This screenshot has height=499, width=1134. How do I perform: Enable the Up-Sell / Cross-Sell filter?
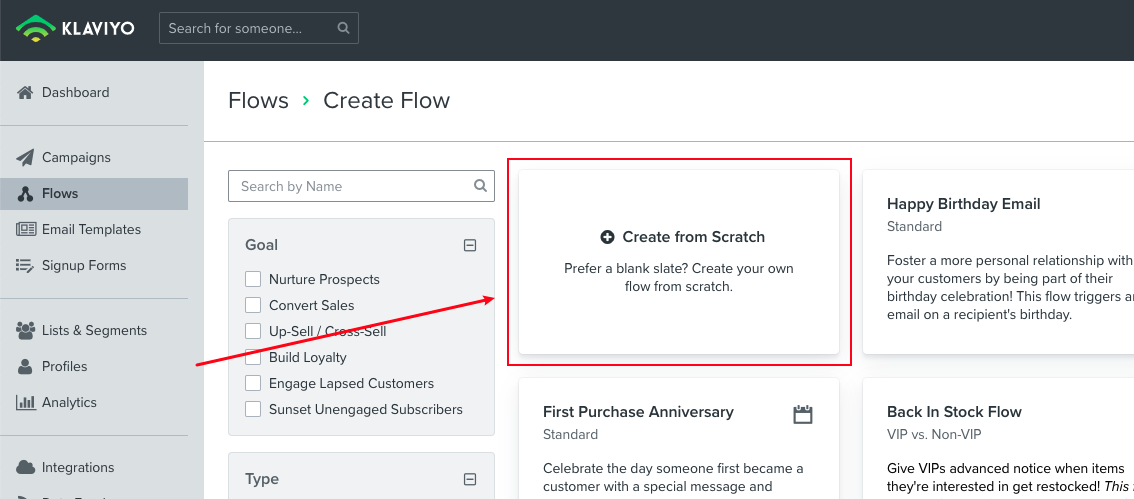coord(252,331)
